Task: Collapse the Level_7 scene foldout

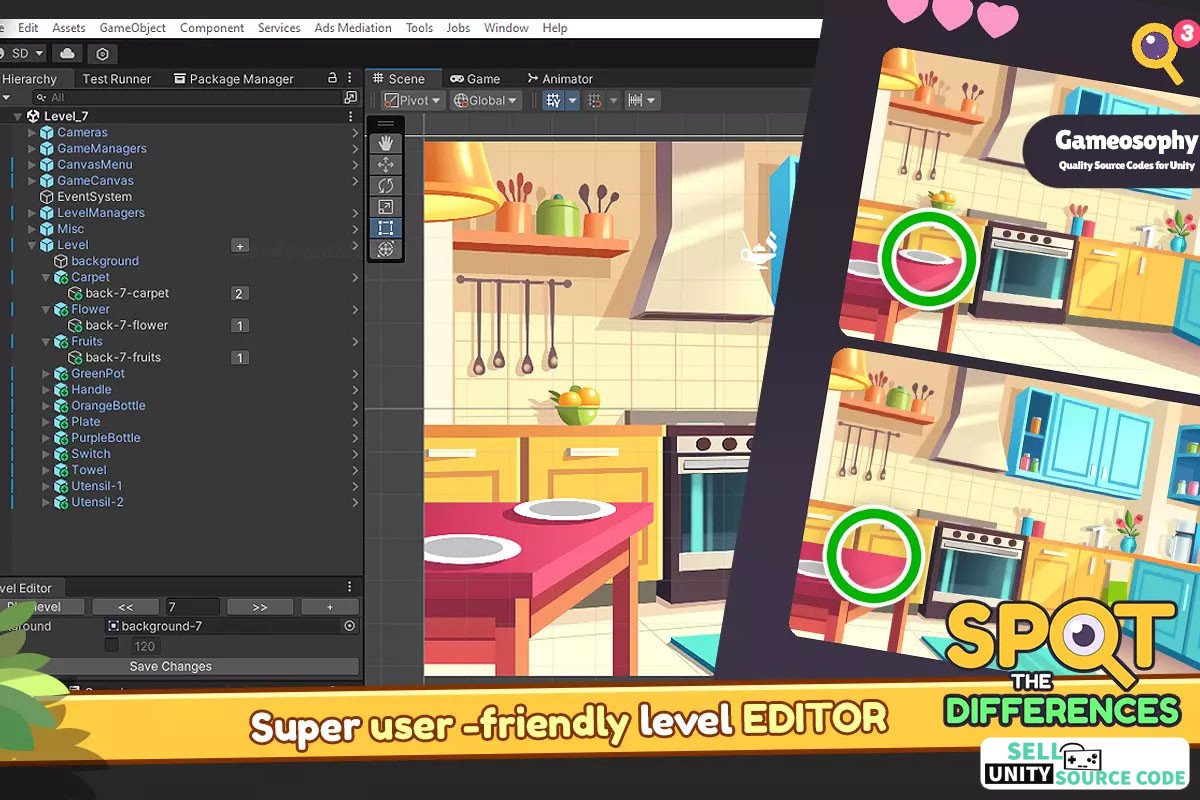Action: click(x=17, y=116)
